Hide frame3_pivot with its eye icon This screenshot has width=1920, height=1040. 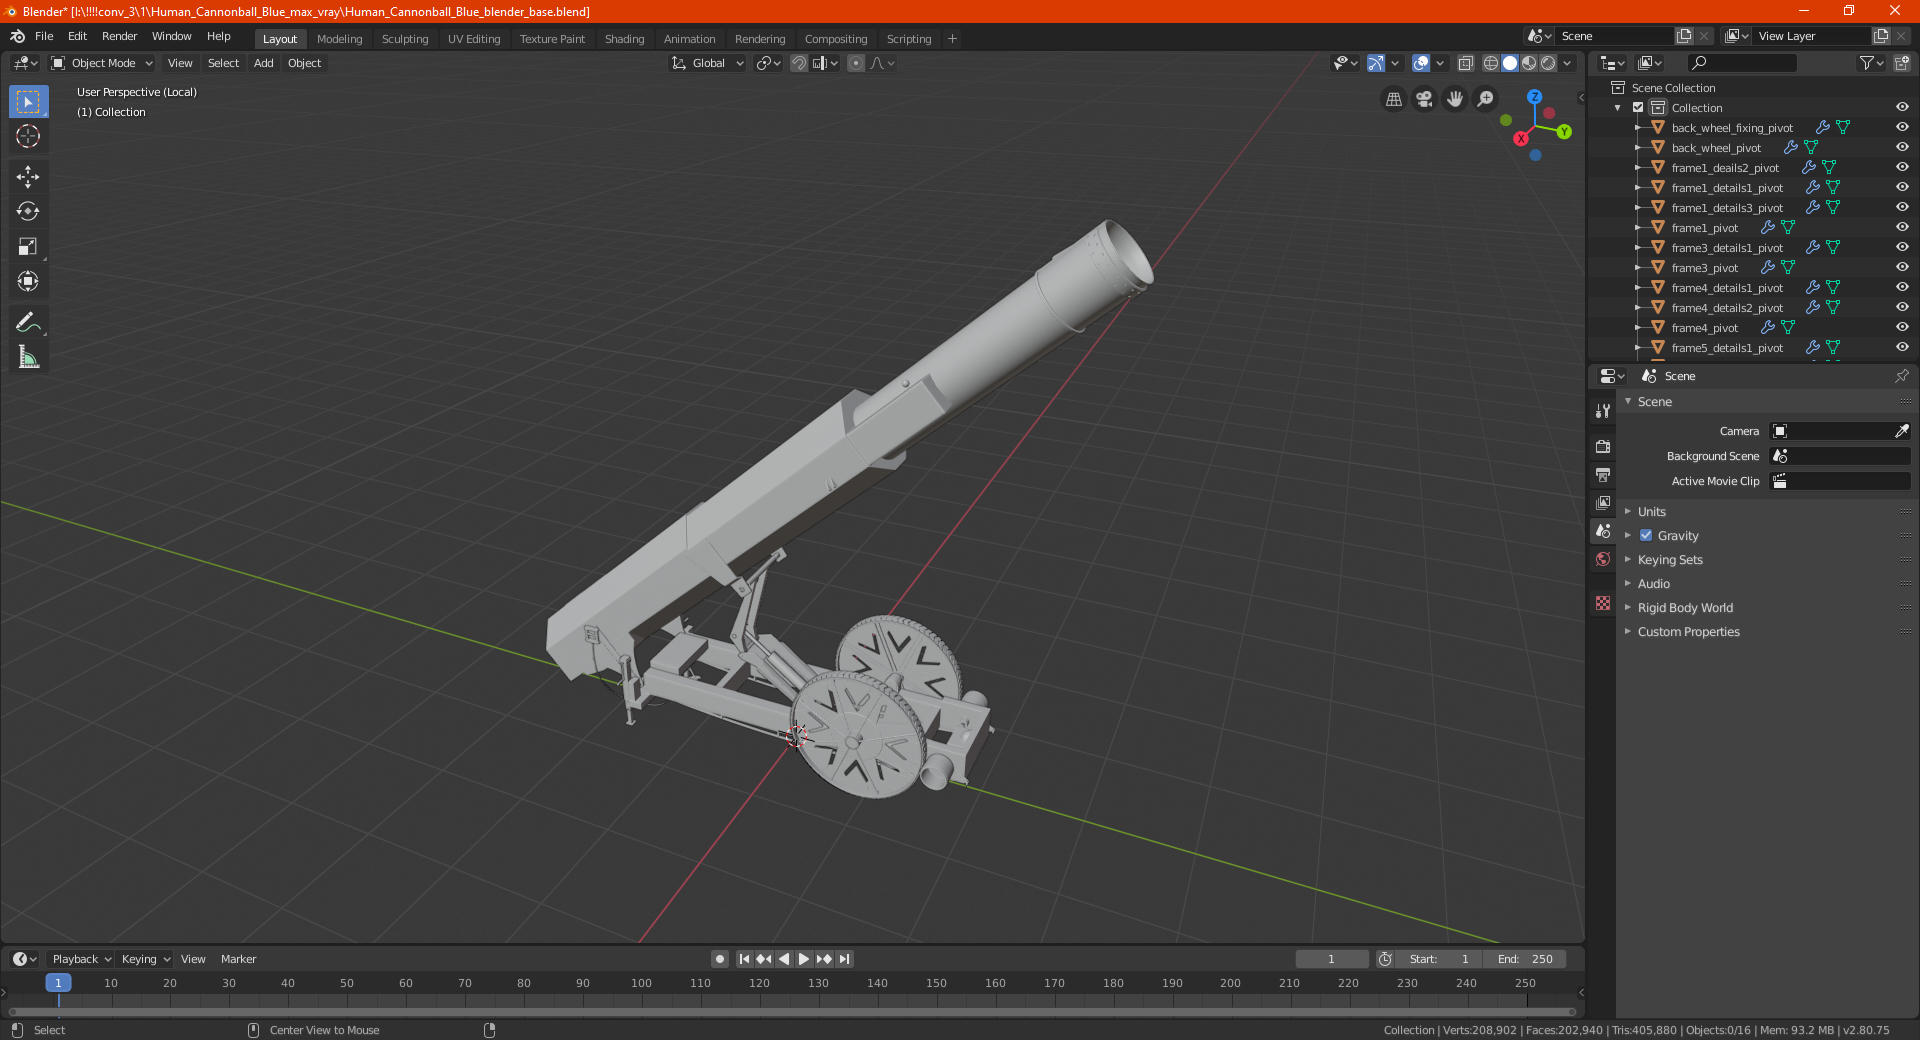(1902, 268)
